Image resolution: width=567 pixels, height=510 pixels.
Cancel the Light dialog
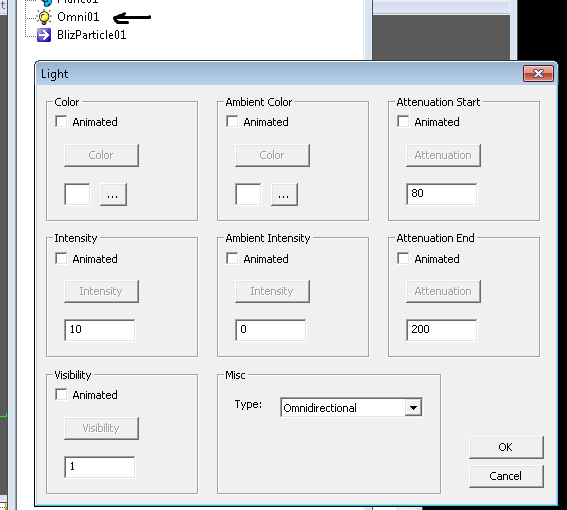point(506,476)
